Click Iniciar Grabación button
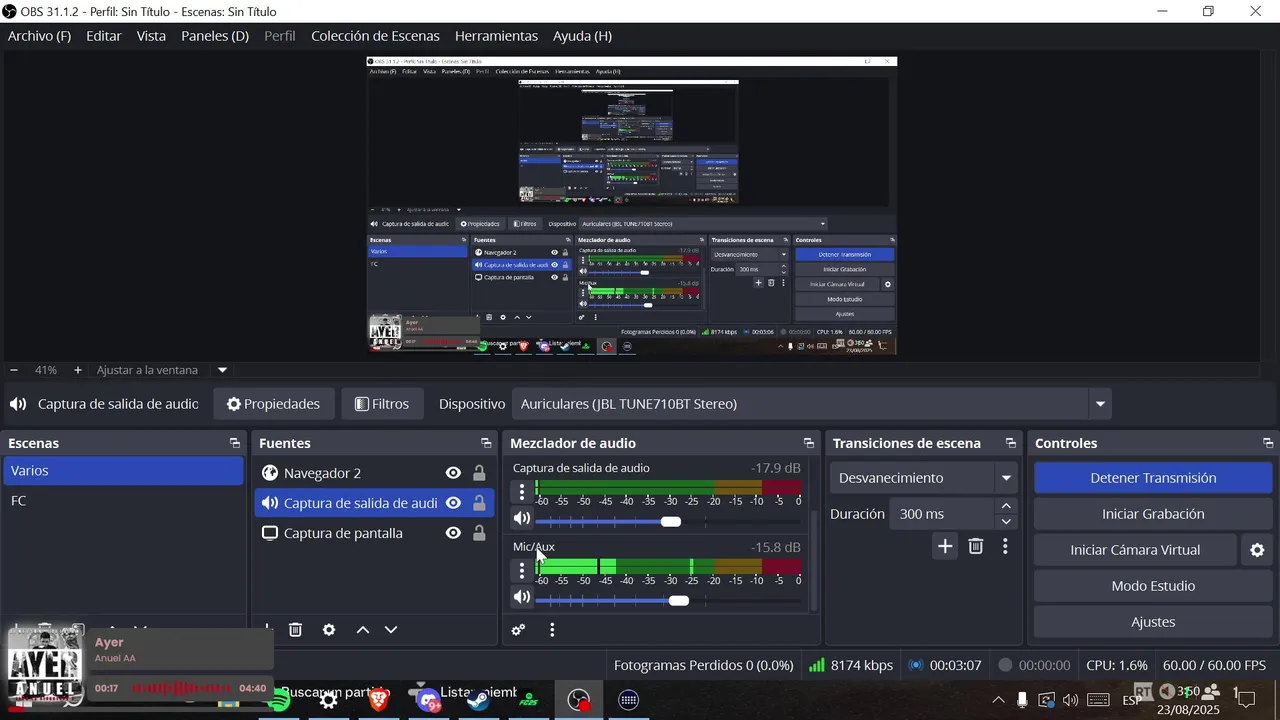 tap(1153, 514)
